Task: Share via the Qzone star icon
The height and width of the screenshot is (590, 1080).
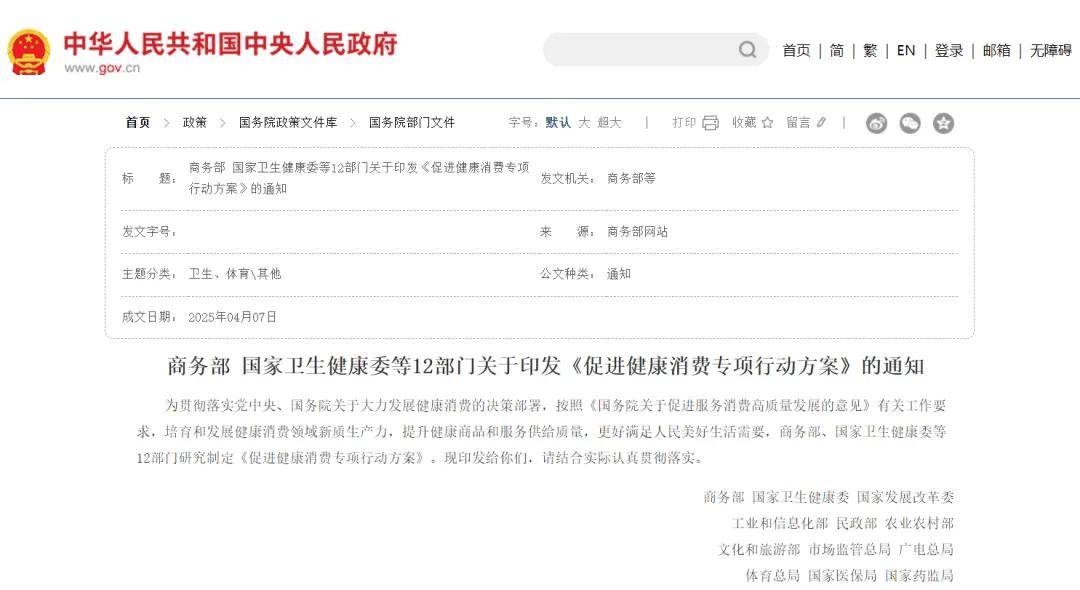Action: coord(943,123)
